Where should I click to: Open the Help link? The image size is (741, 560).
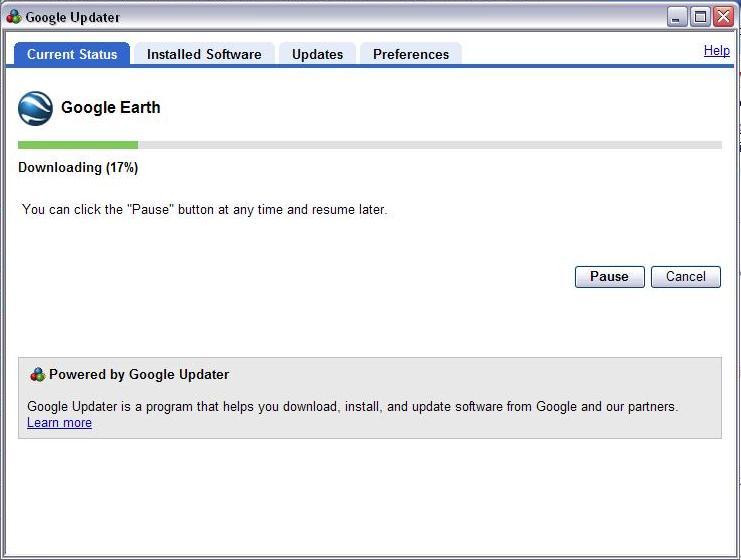click(x=716, y=51)
